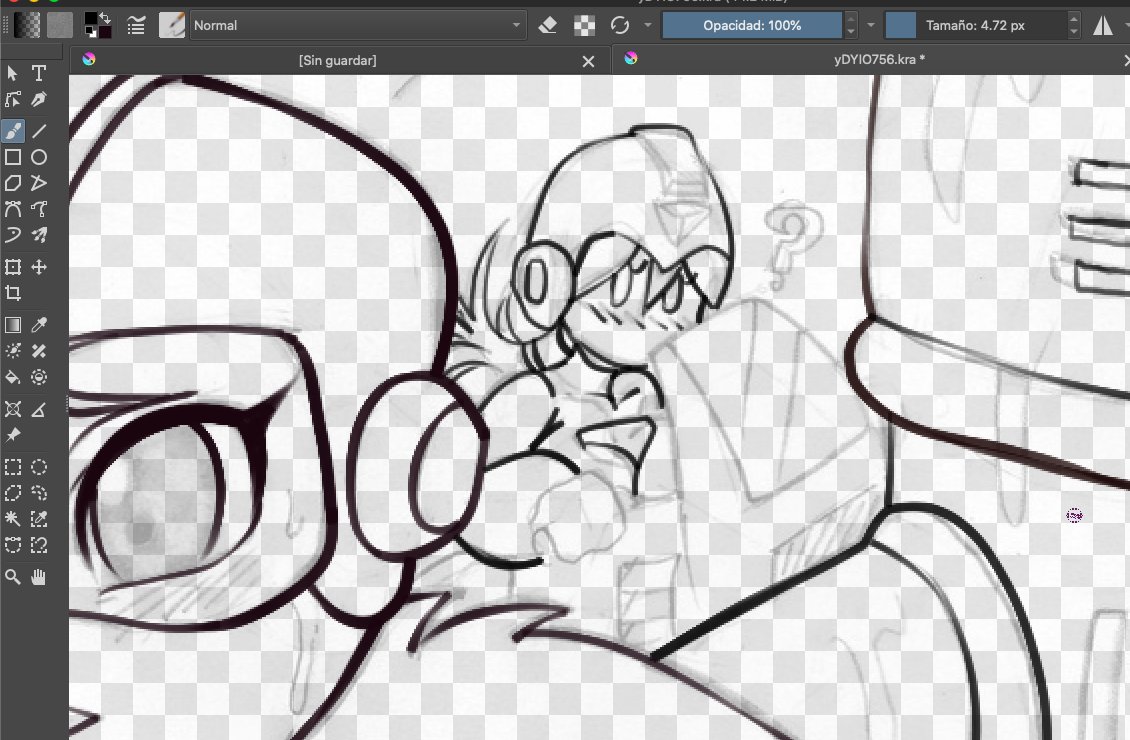This screenshot has width=1130, height=740.
Task: Select the Polyline tool
Action: pyautogui.click(x=39, y=183)
